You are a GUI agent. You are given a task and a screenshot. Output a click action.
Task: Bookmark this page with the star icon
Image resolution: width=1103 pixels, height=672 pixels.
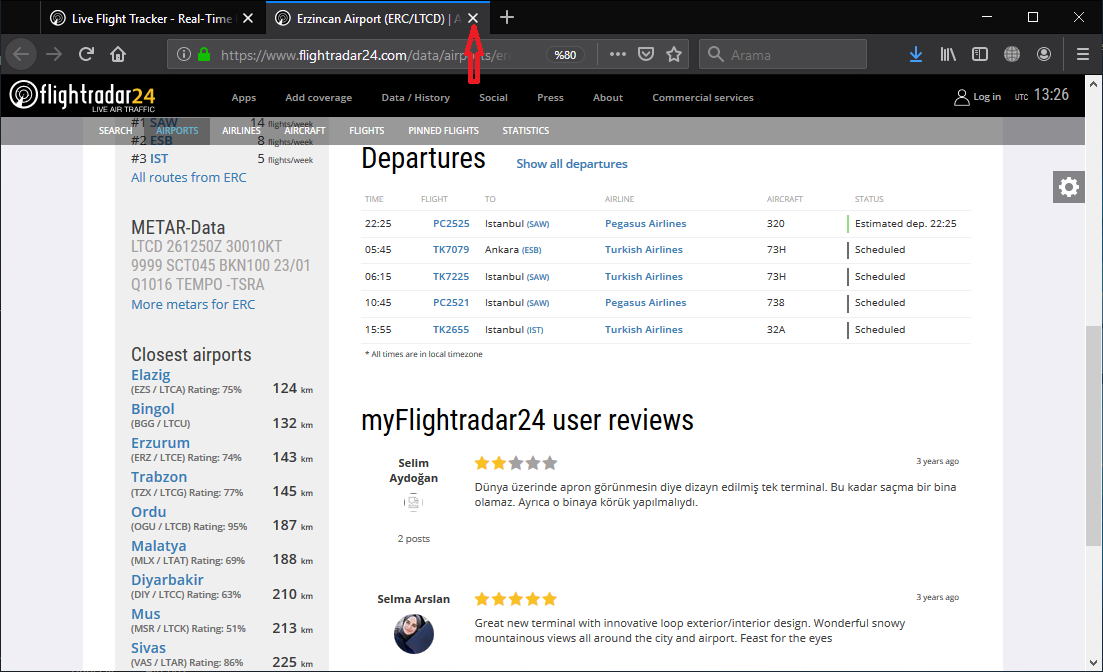[x=674, y=54]
